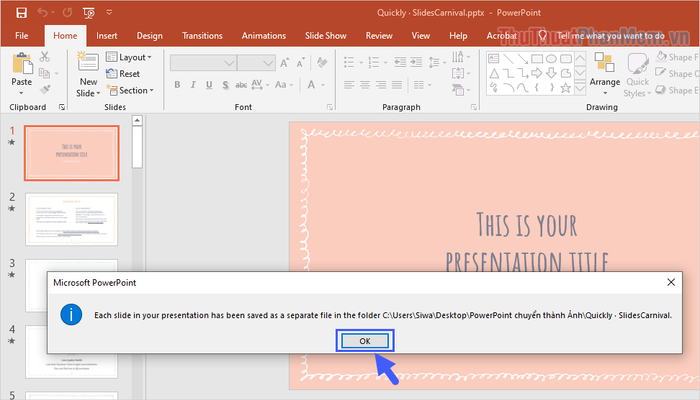Open the Review tab
This screenshot has height=400, width=700.
click(x=379, y=36)
